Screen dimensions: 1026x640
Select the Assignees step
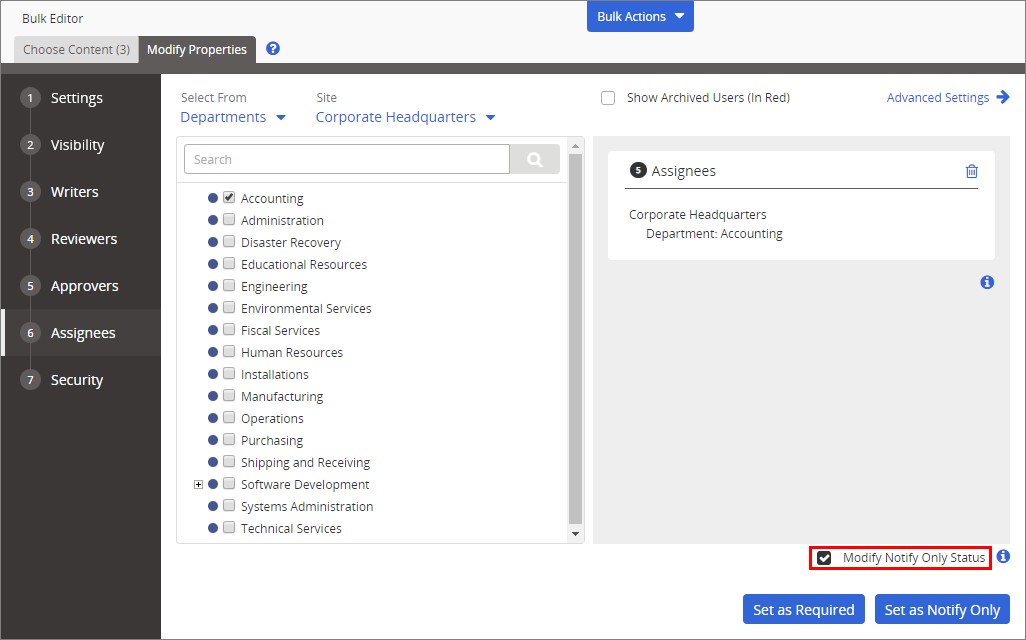83,333
